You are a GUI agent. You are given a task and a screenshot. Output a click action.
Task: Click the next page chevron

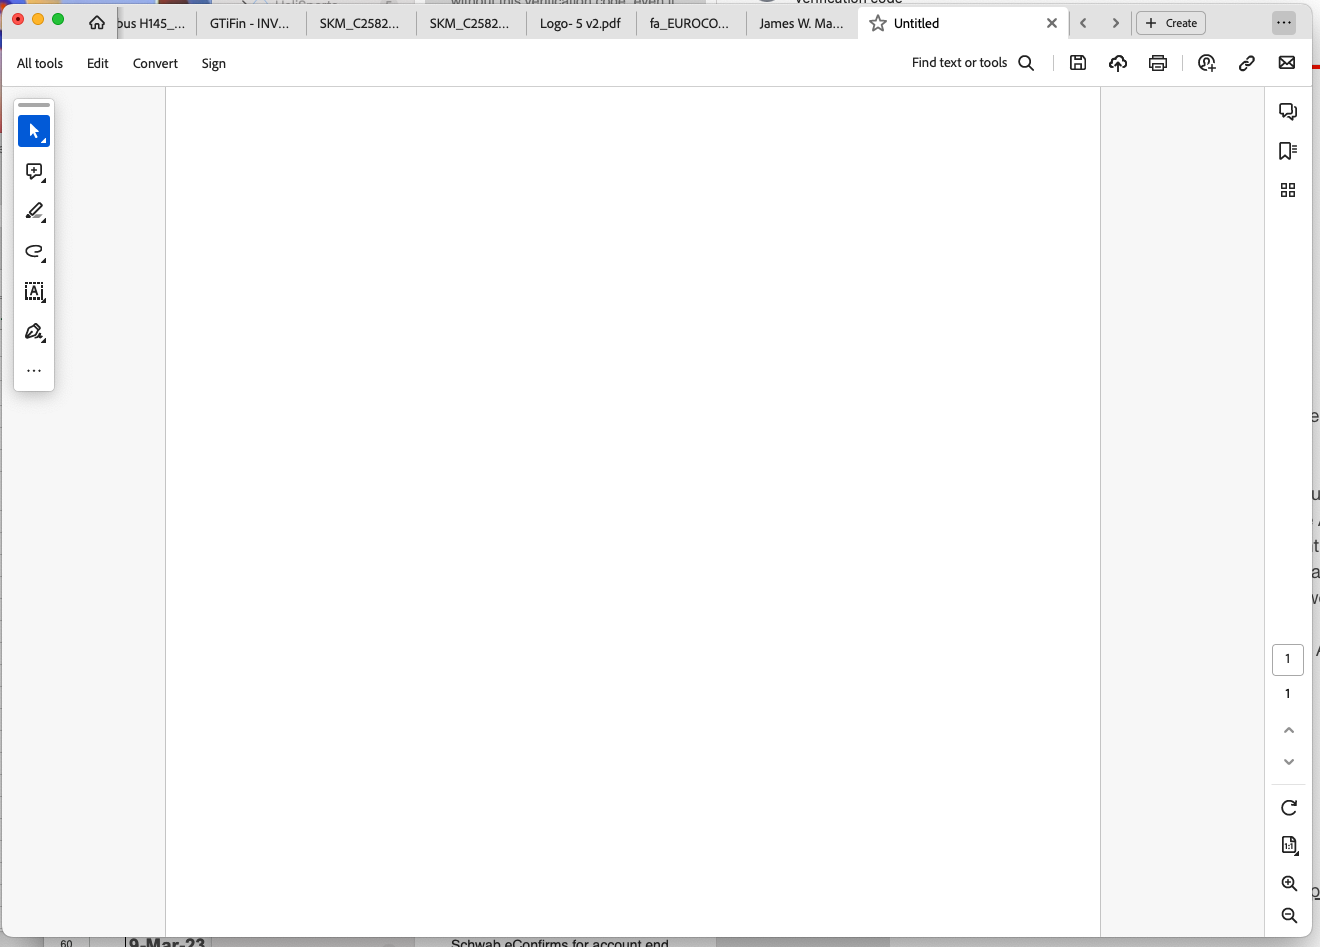(x=1115, y=22)
